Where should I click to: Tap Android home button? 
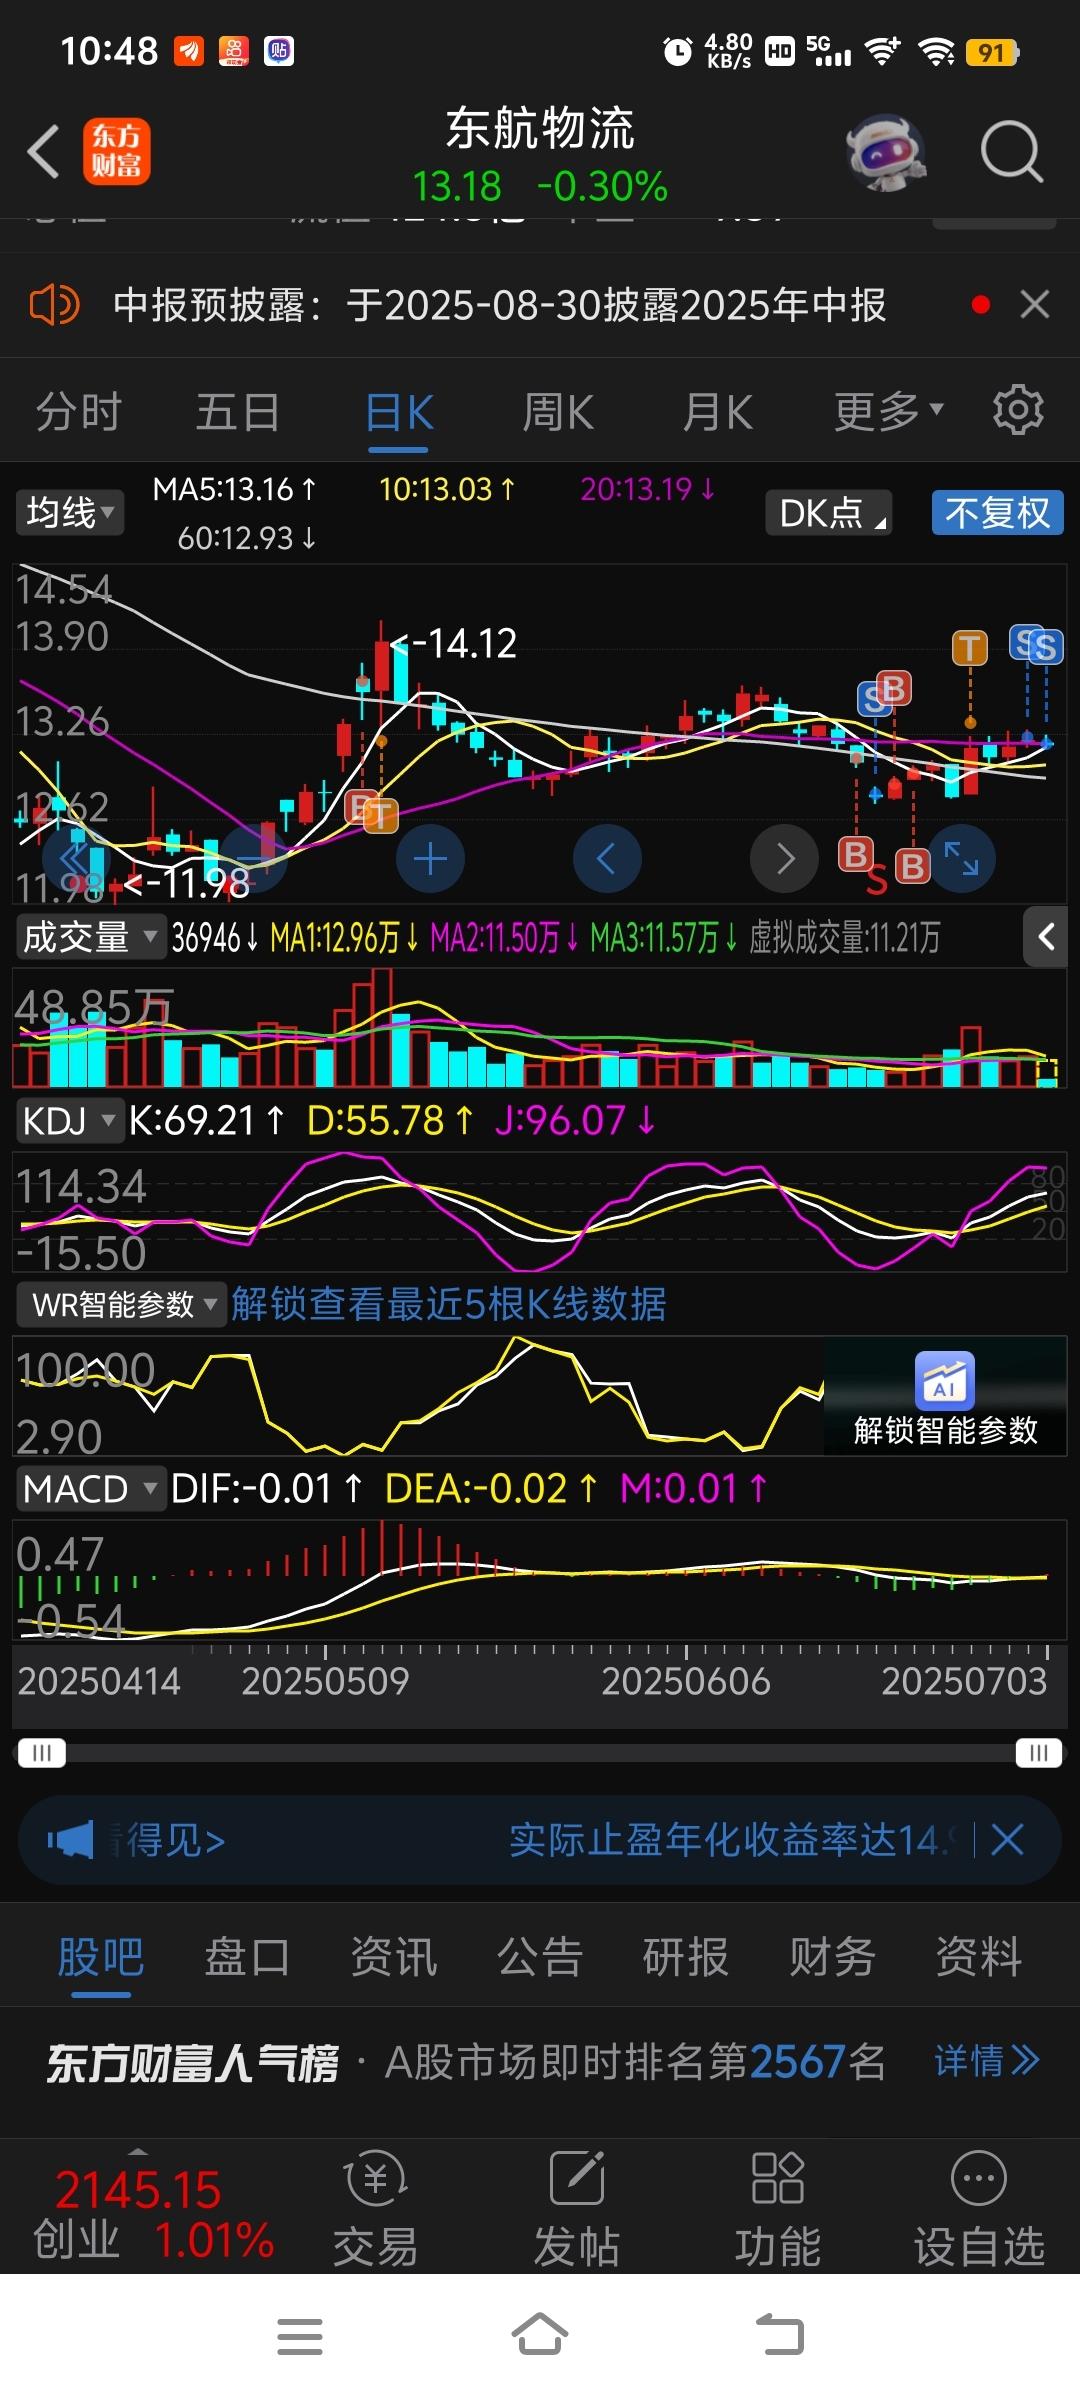[540, 2335]
